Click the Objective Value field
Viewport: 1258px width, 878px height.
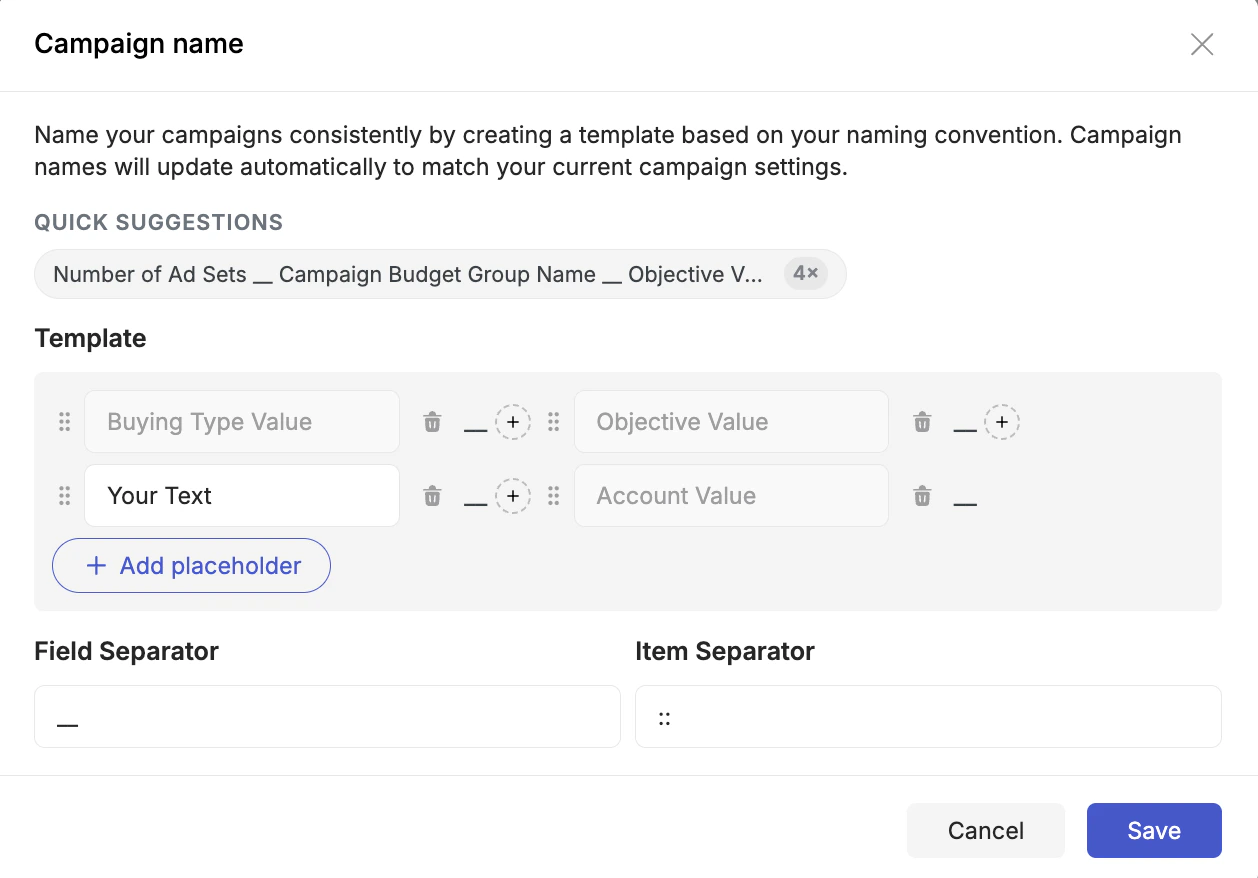point(731,422)
